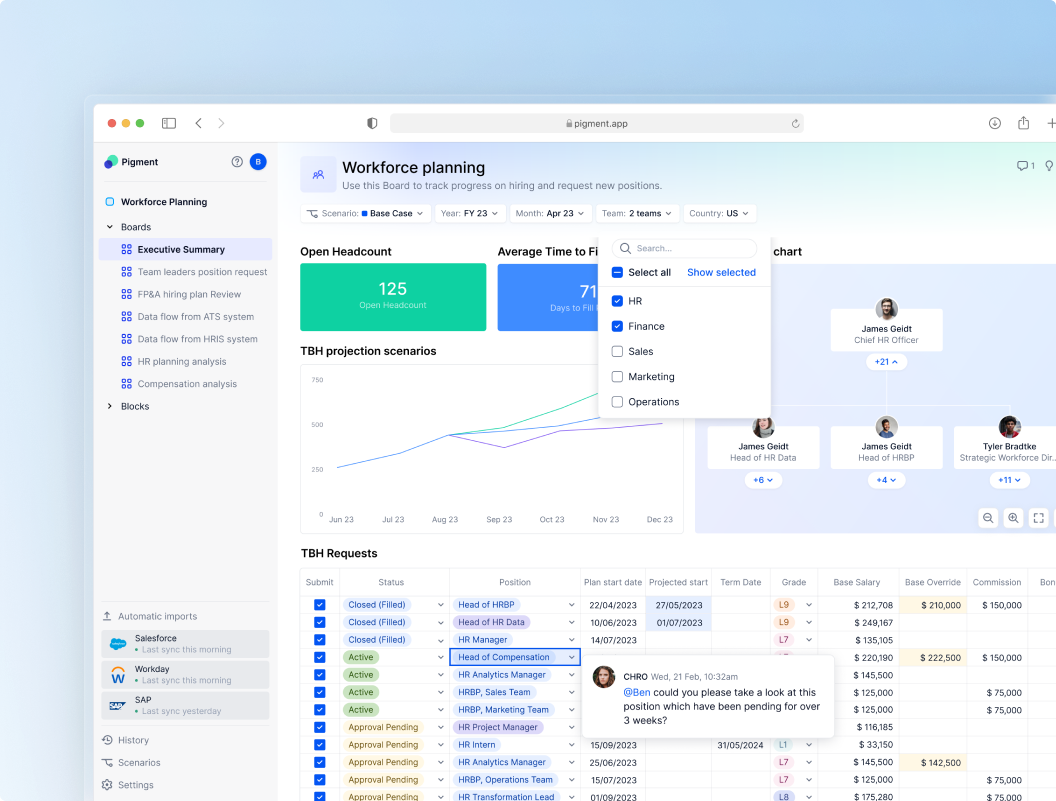Open FP&A hiring plan Review board
The image size is (1056, 801).
point(181,294)
